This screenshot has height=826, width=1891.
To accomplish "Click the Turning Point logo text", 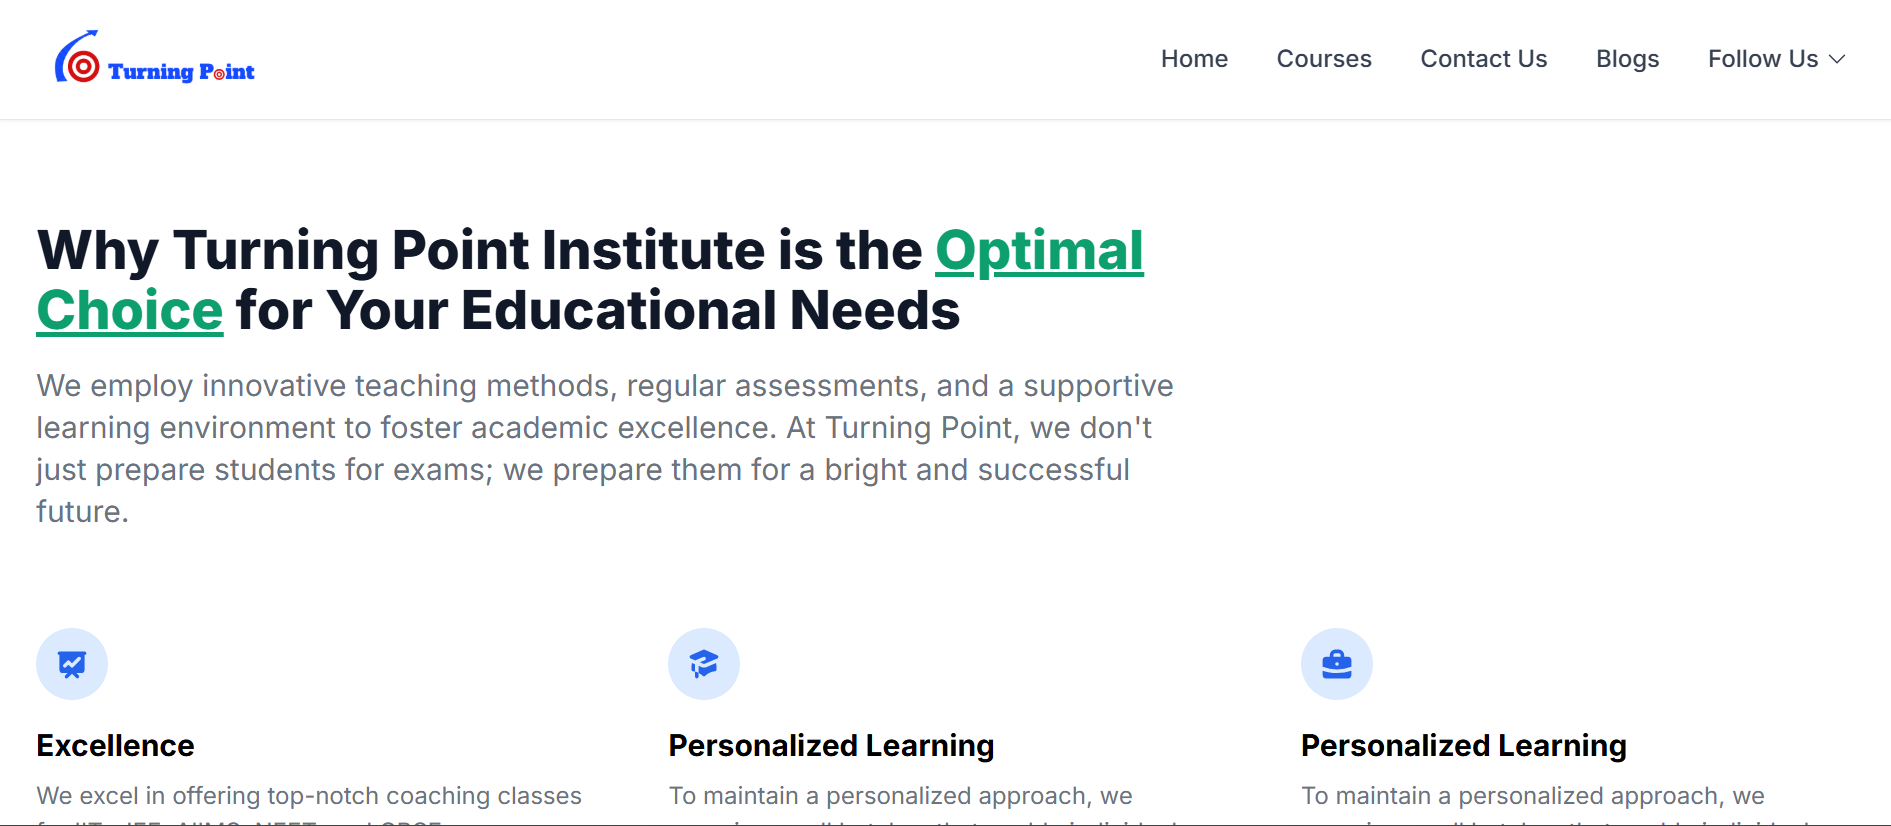I will (181, 72).
